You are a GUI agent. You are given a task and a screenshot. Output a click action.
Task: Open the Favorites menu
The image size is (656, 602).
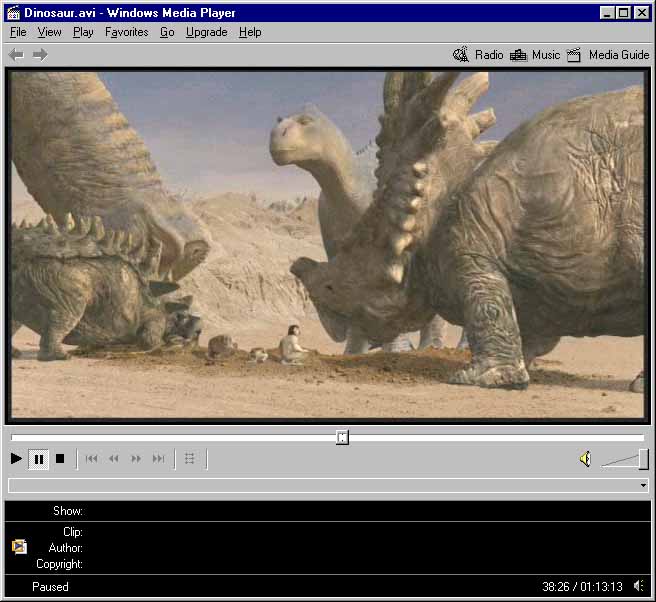126,32
